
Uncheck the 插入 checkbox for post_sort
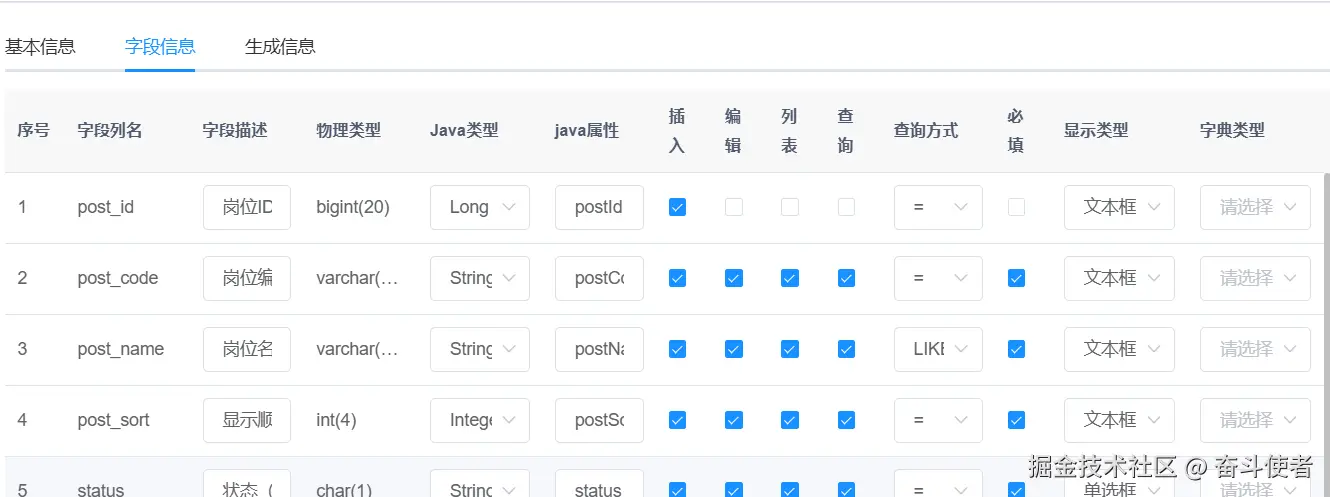(x=677, y=420)
